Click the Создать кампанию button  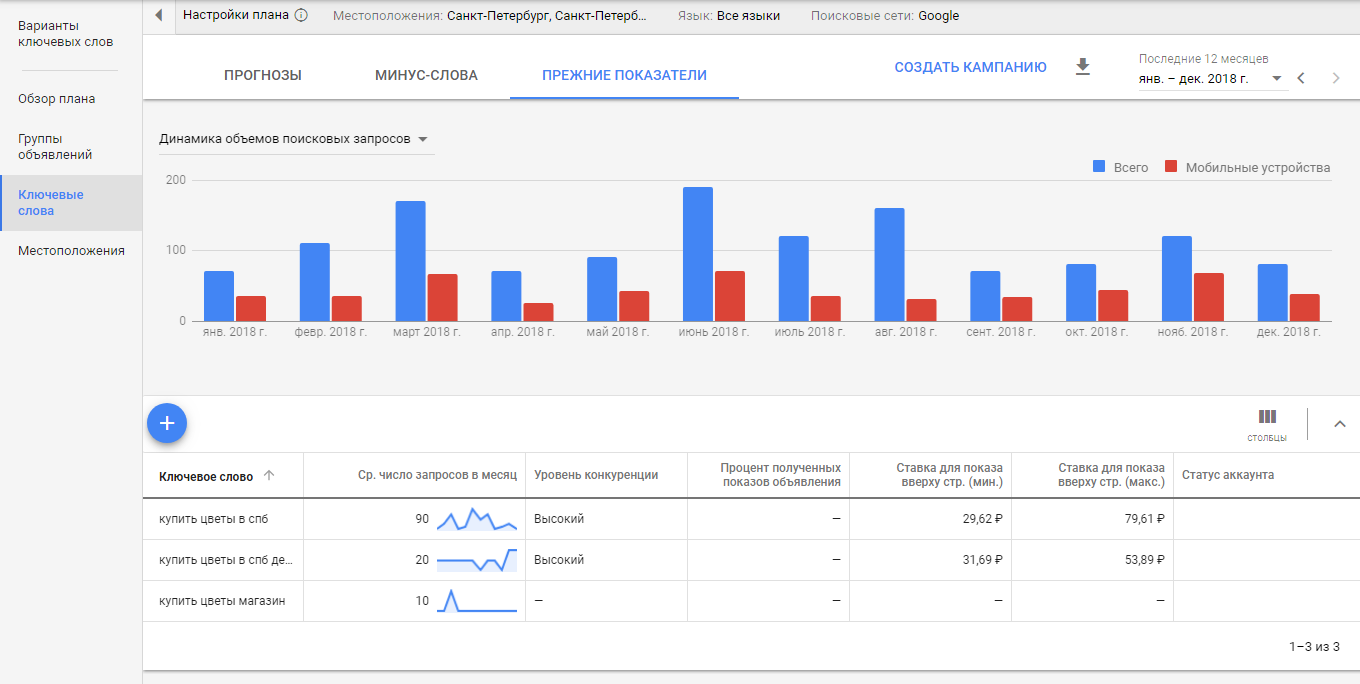pos(970,67)
